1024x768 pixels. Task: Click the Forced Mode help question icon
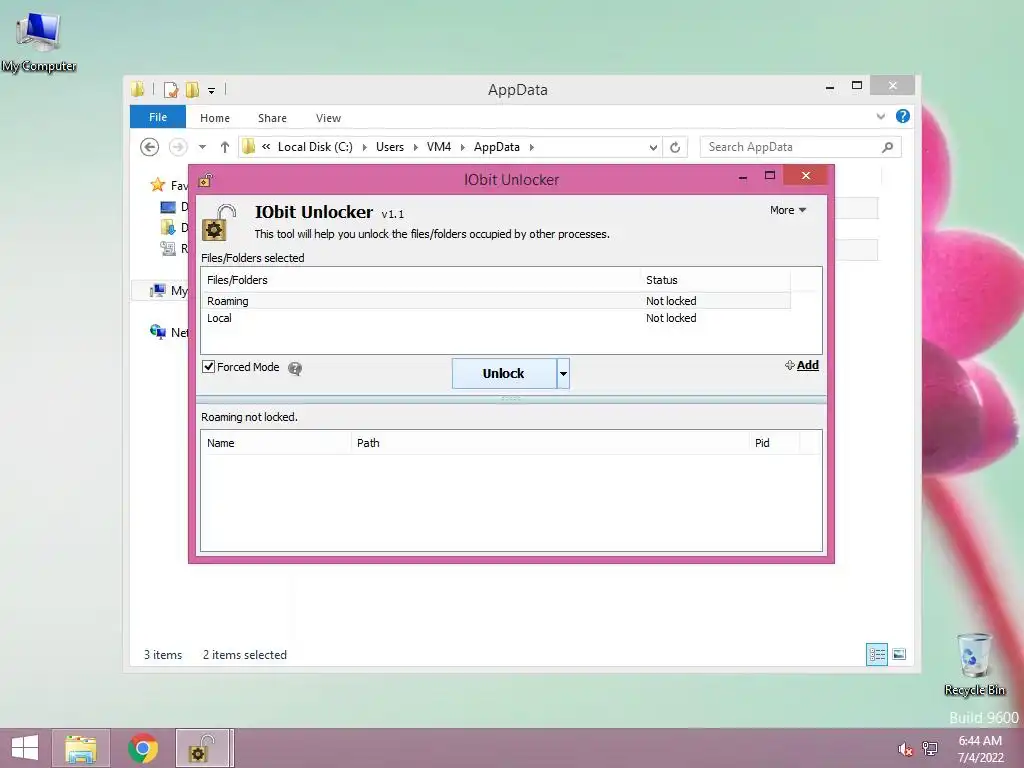click(x=295, y=368)
